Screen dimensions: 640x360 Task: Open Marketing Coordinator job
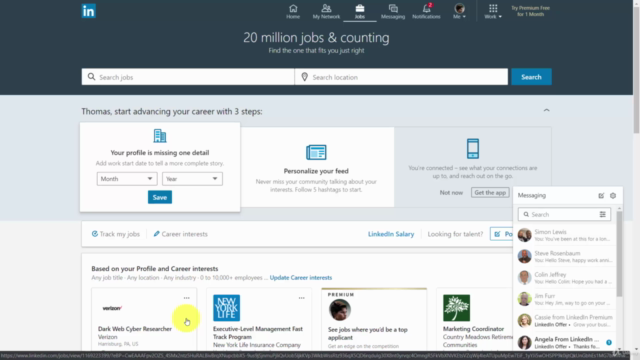(x=473, y=329)
